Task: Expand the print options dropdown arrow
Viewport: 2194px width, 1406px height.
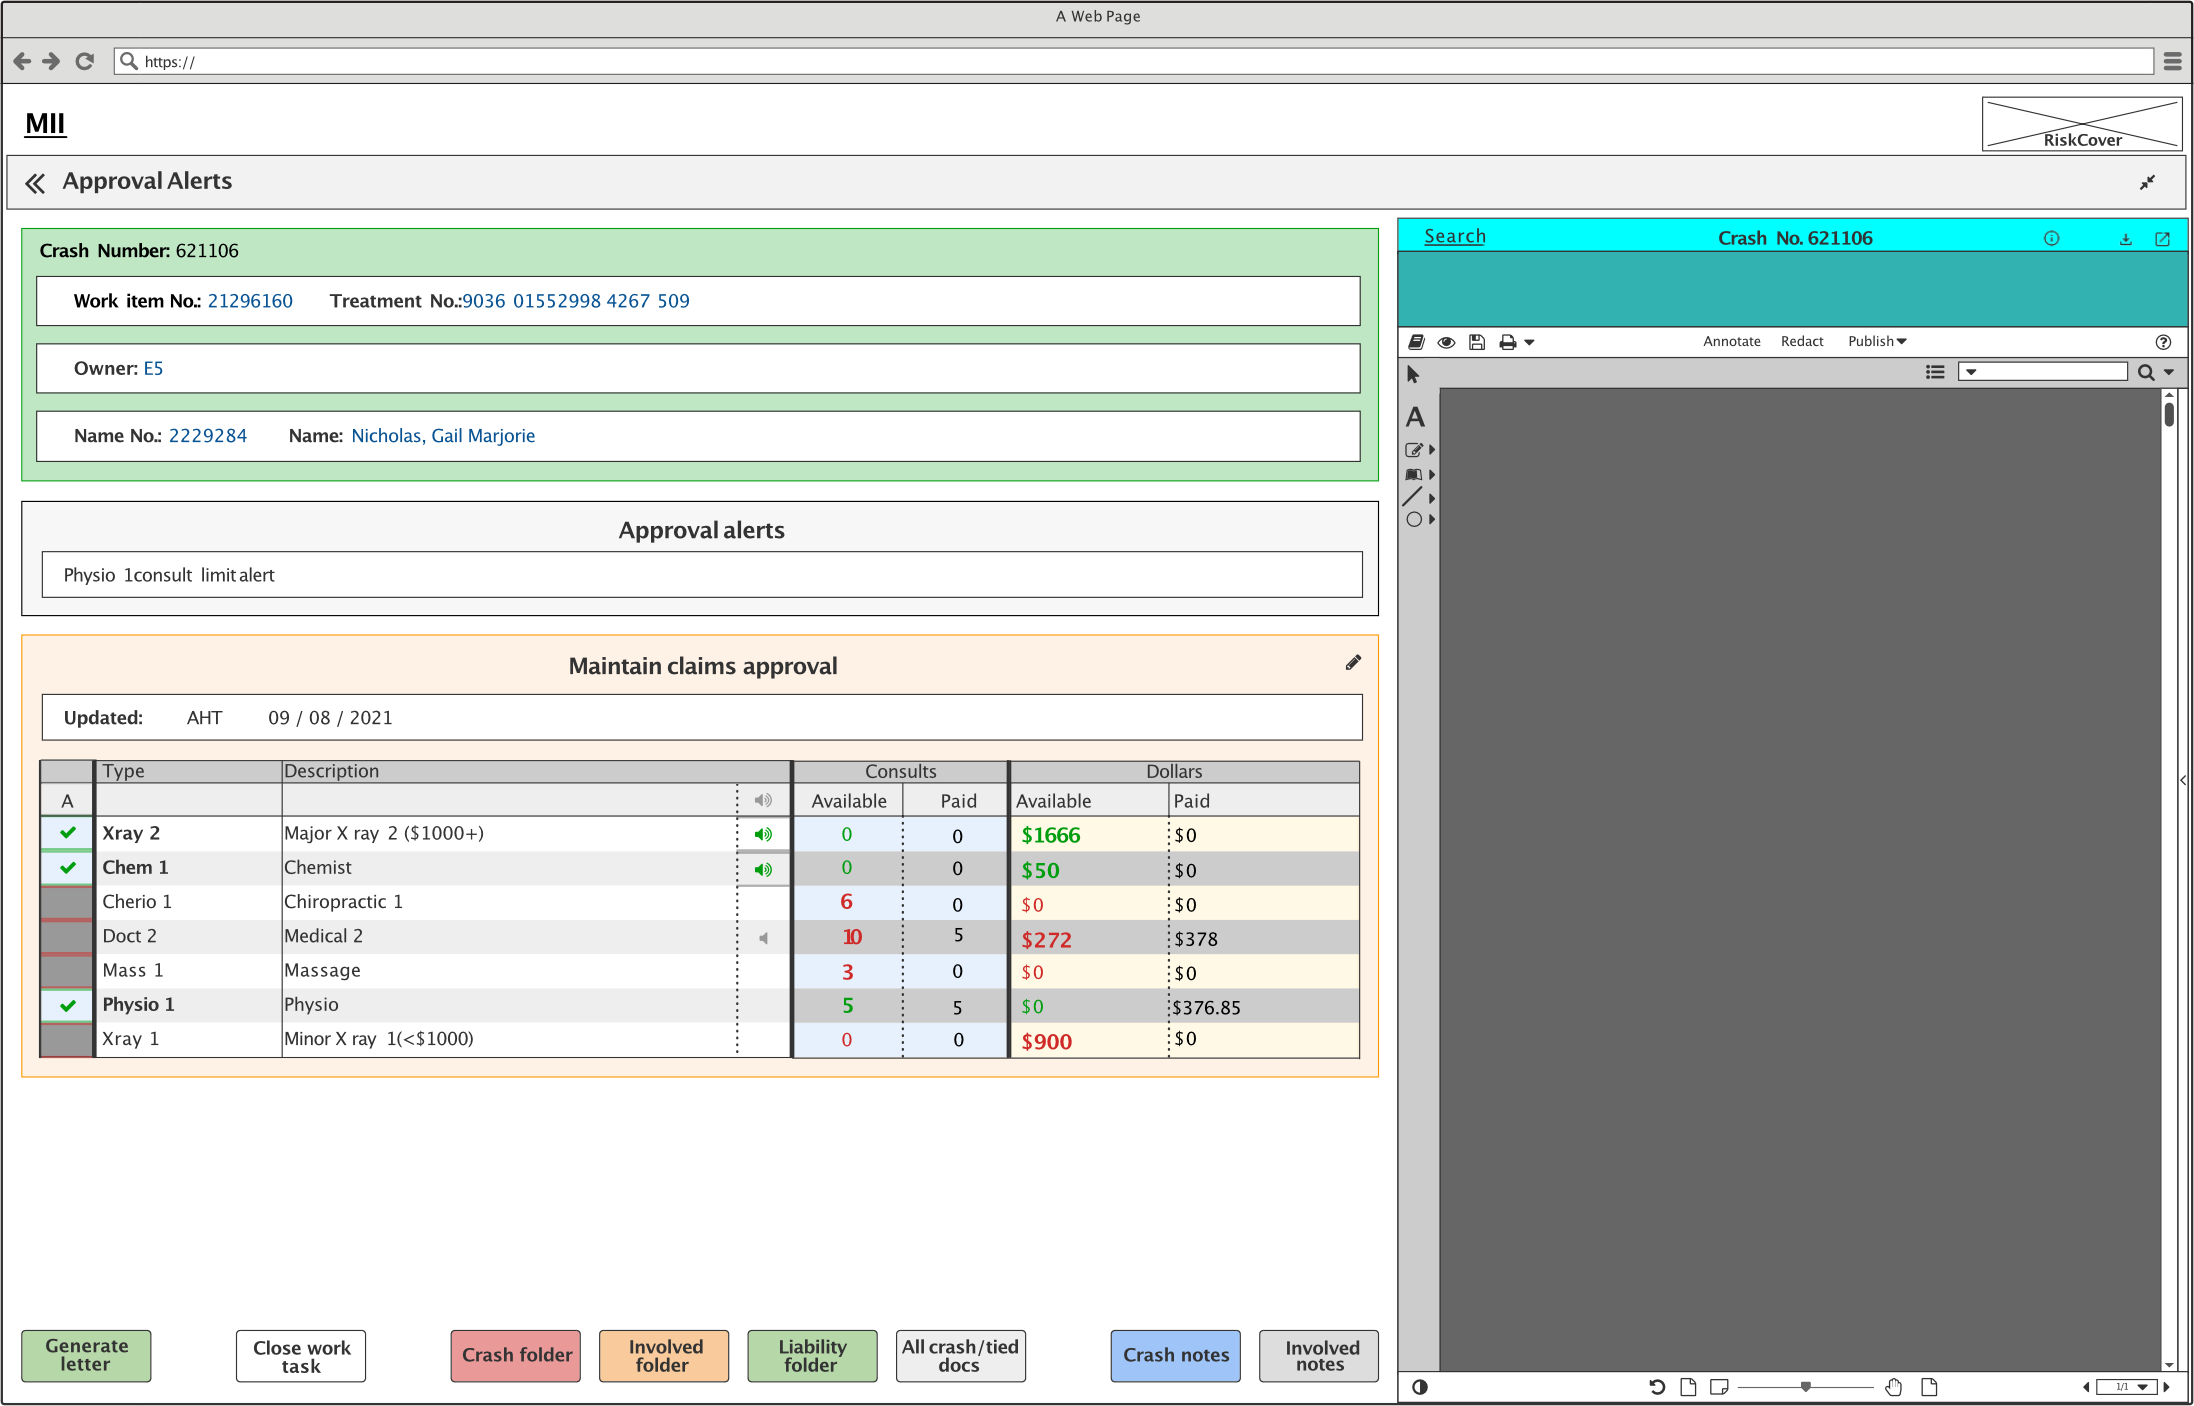Action: [x=1529, y=343]
